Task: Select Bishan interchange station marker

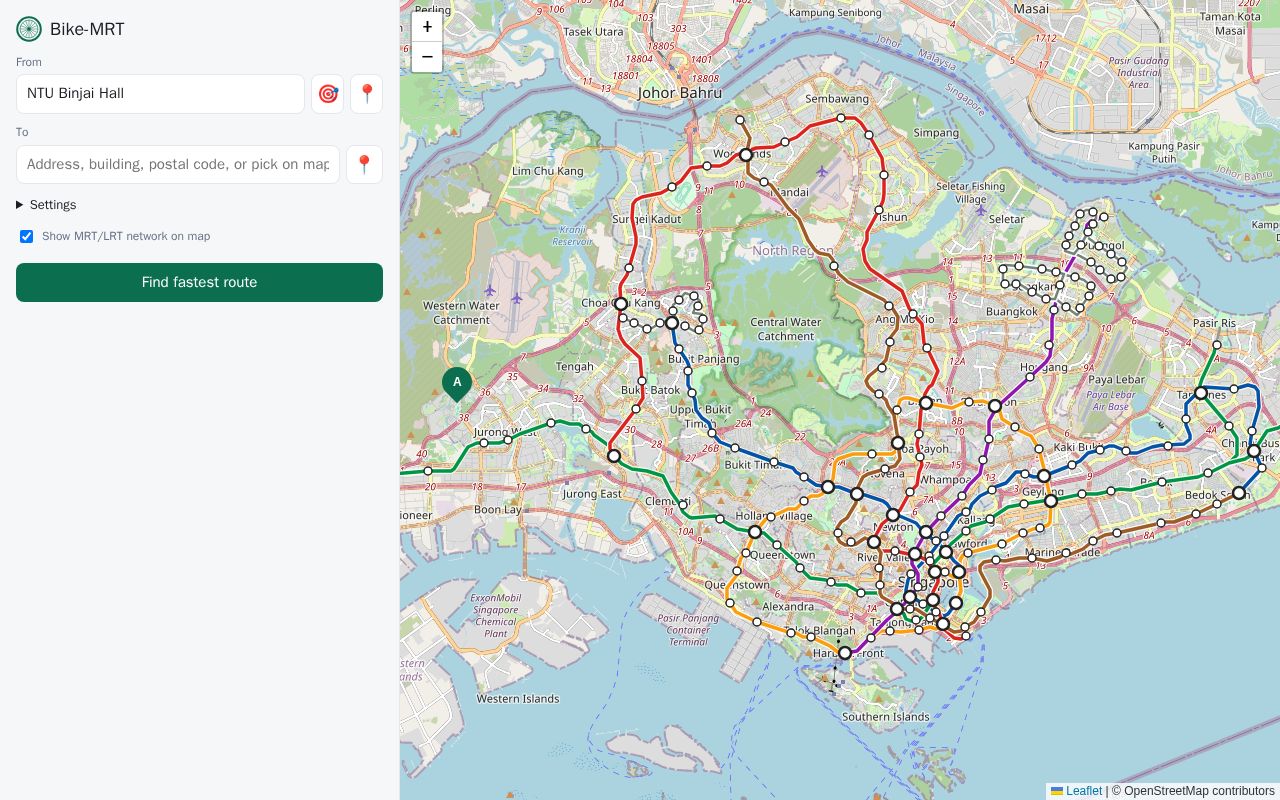Action: [926, 403]
